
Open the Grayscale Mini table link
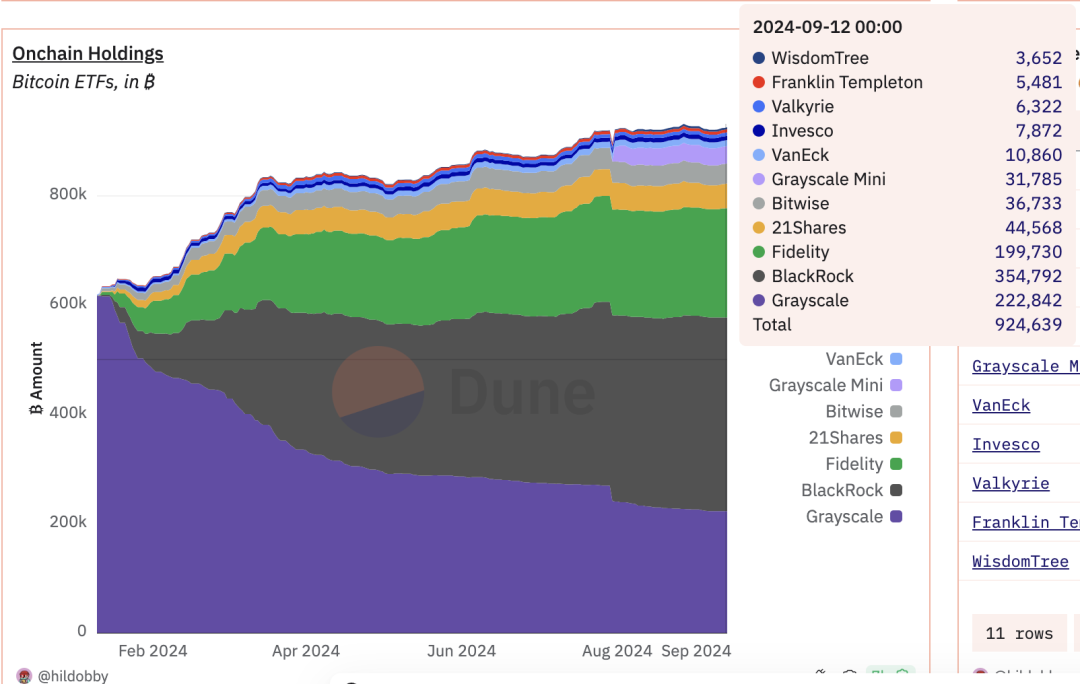(1025, 366)
